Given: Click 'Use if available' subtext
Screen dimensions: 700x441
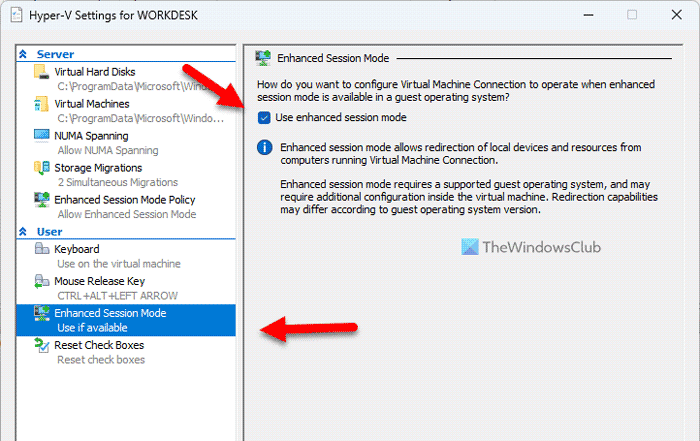Looking at the screenshot, I should click(92, 328).
